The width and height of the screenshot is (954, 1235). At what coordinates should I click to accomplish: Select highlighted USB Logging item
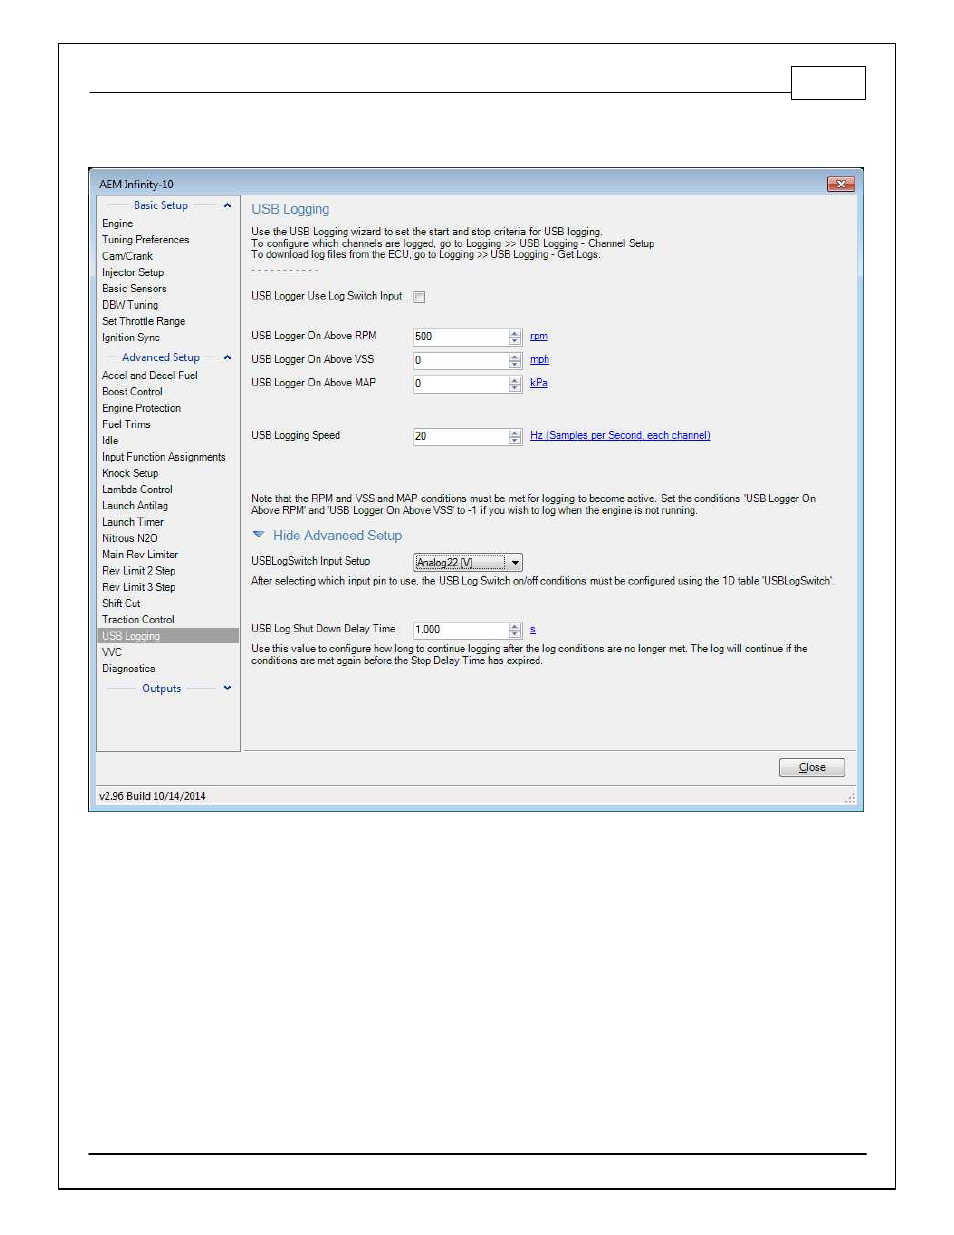168,636
